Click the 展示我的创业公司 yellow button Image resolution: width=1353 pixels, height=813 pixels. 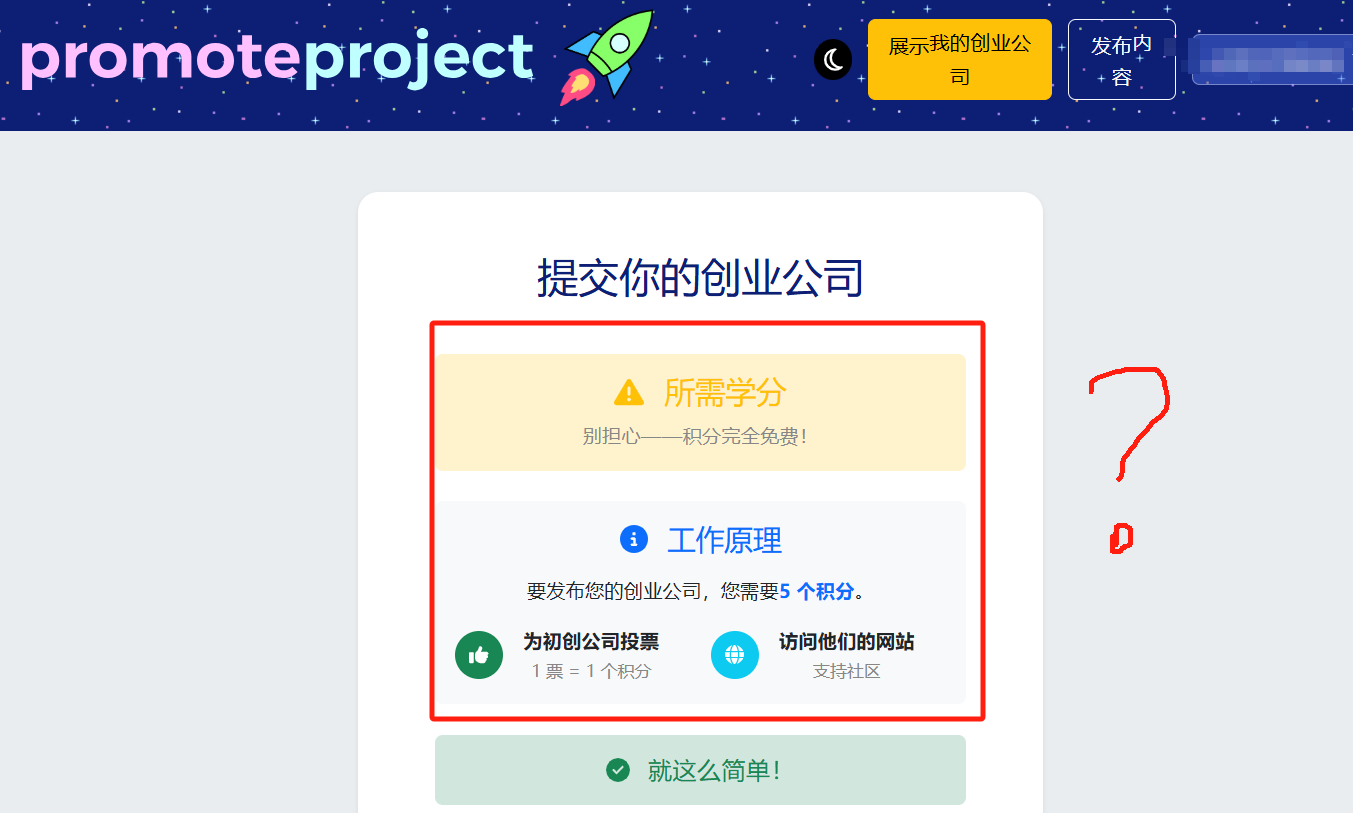[960, 60]
